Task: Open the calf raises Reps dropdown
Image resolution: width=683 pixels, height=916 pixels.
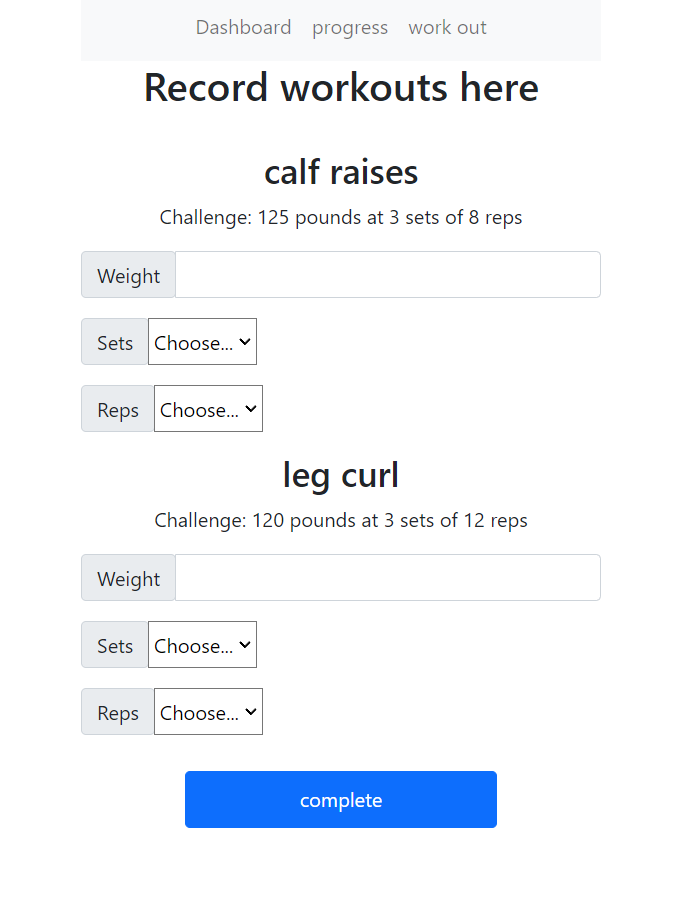Action: [x=208, y=409]
